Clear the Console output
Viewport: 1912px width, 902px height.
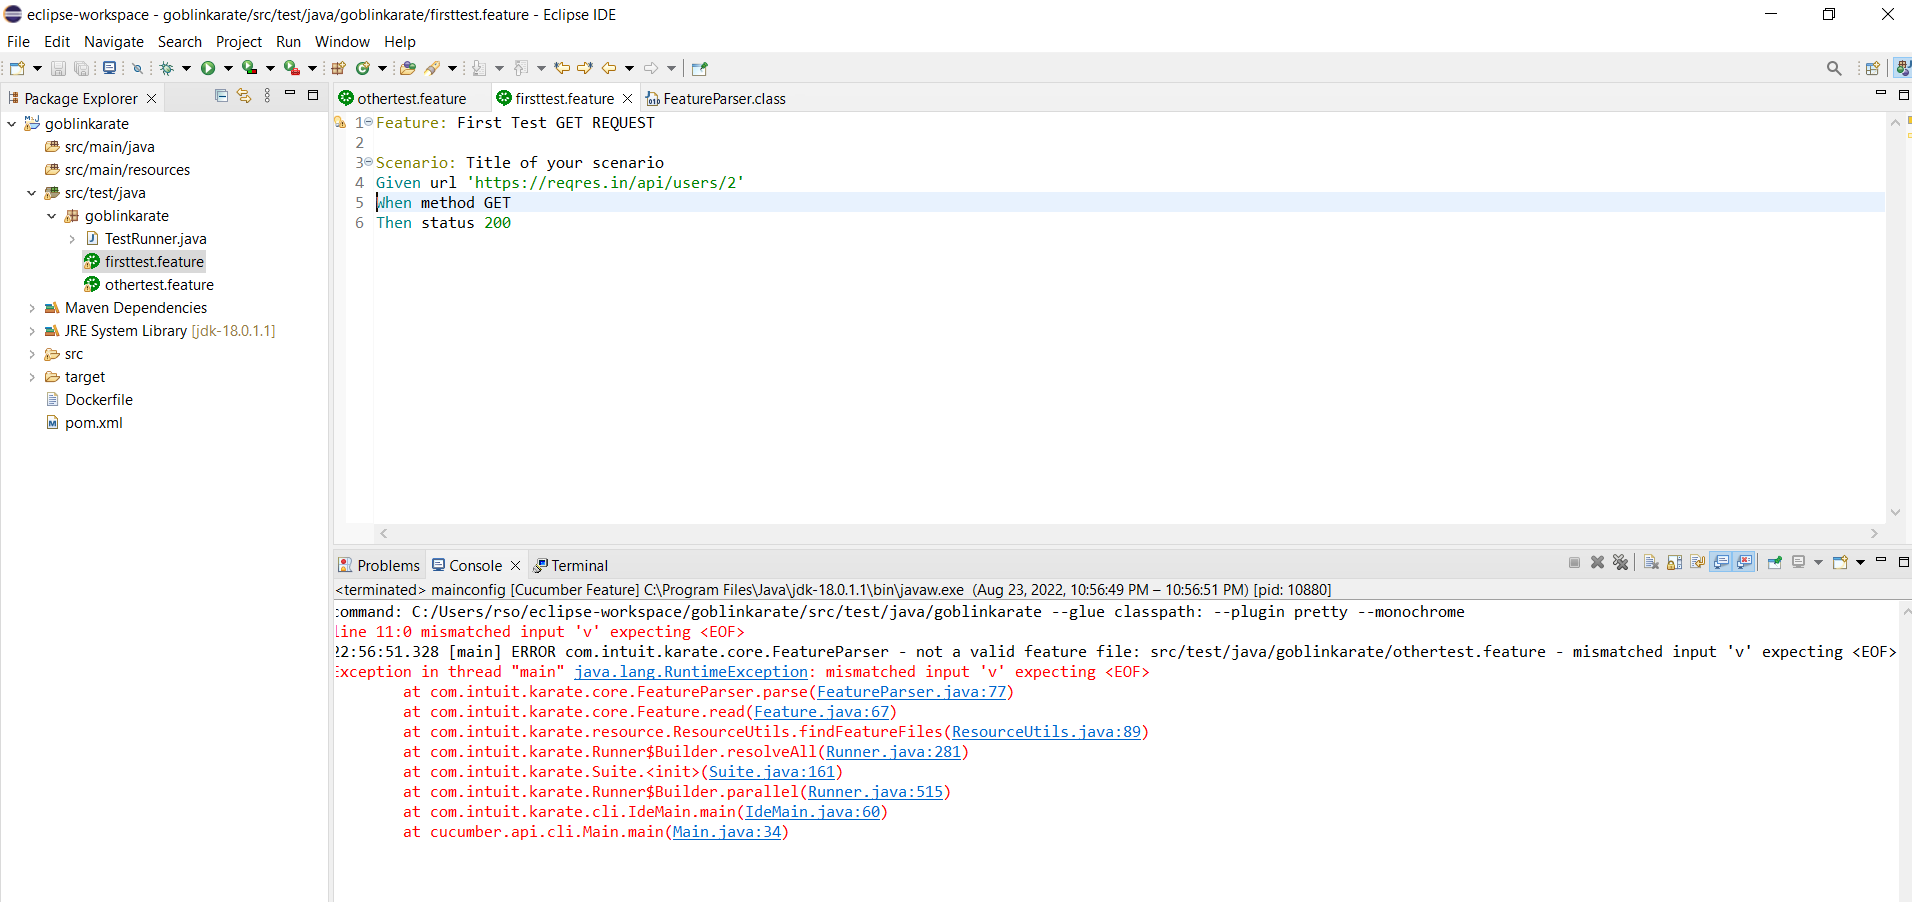click(x=1651, y=563)
